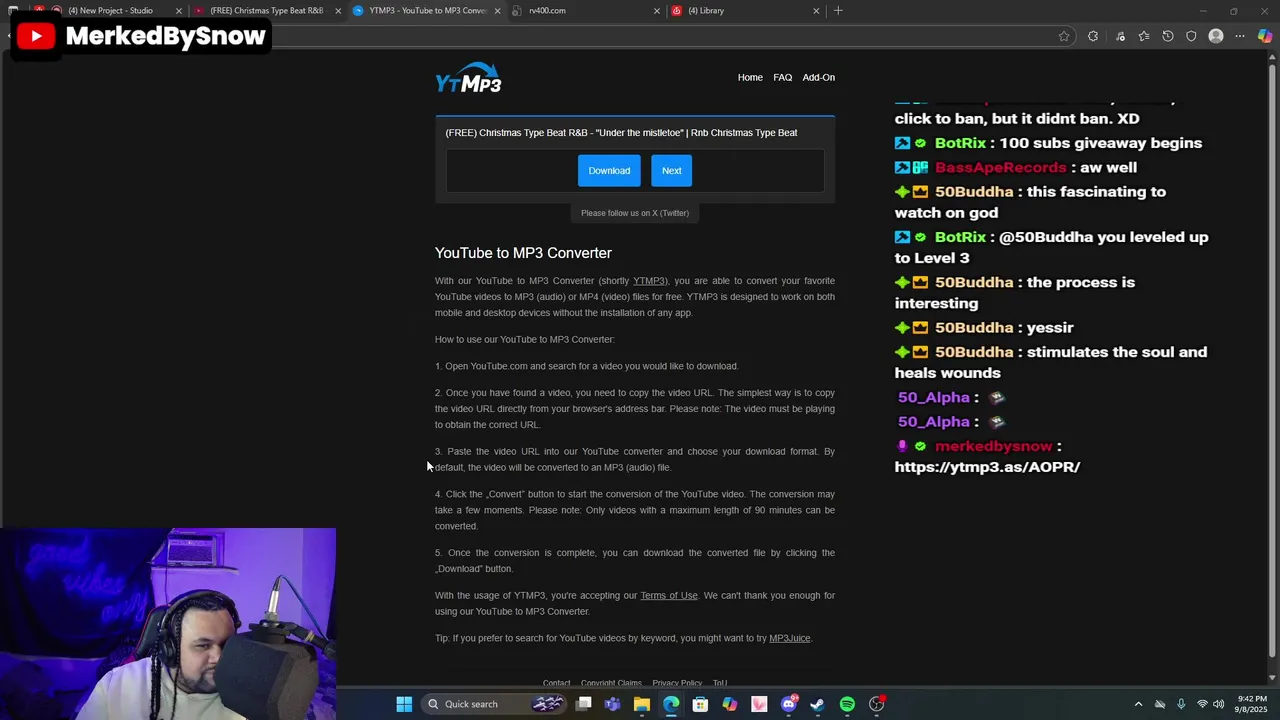Go to Home in site navigation
Image resolution: width=1280 pixels, height=720 pixels.
pyautogui.click(x=750, y=77)
